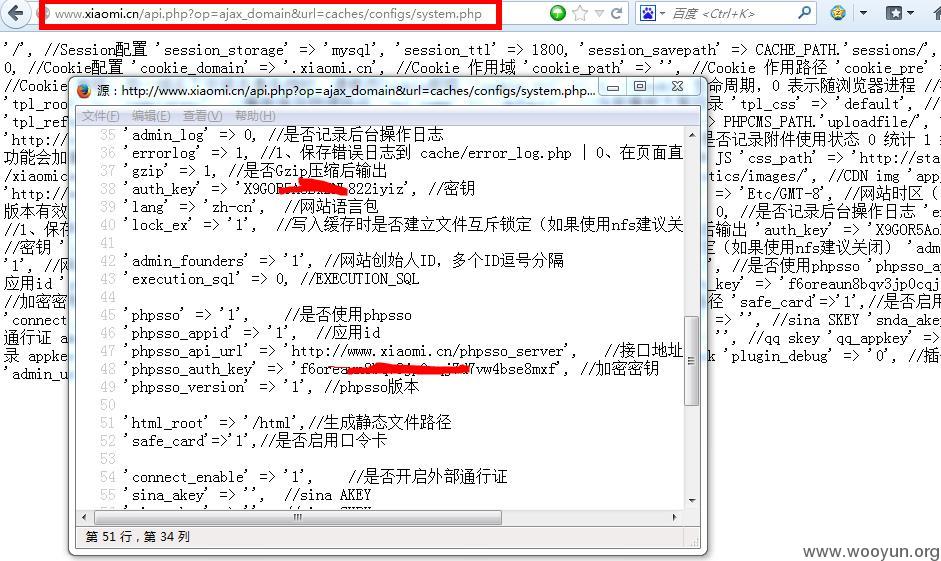This screenshot has height=561, width=941.
Task: Click the round star badge toolbar icon
Action: point(838,13)
